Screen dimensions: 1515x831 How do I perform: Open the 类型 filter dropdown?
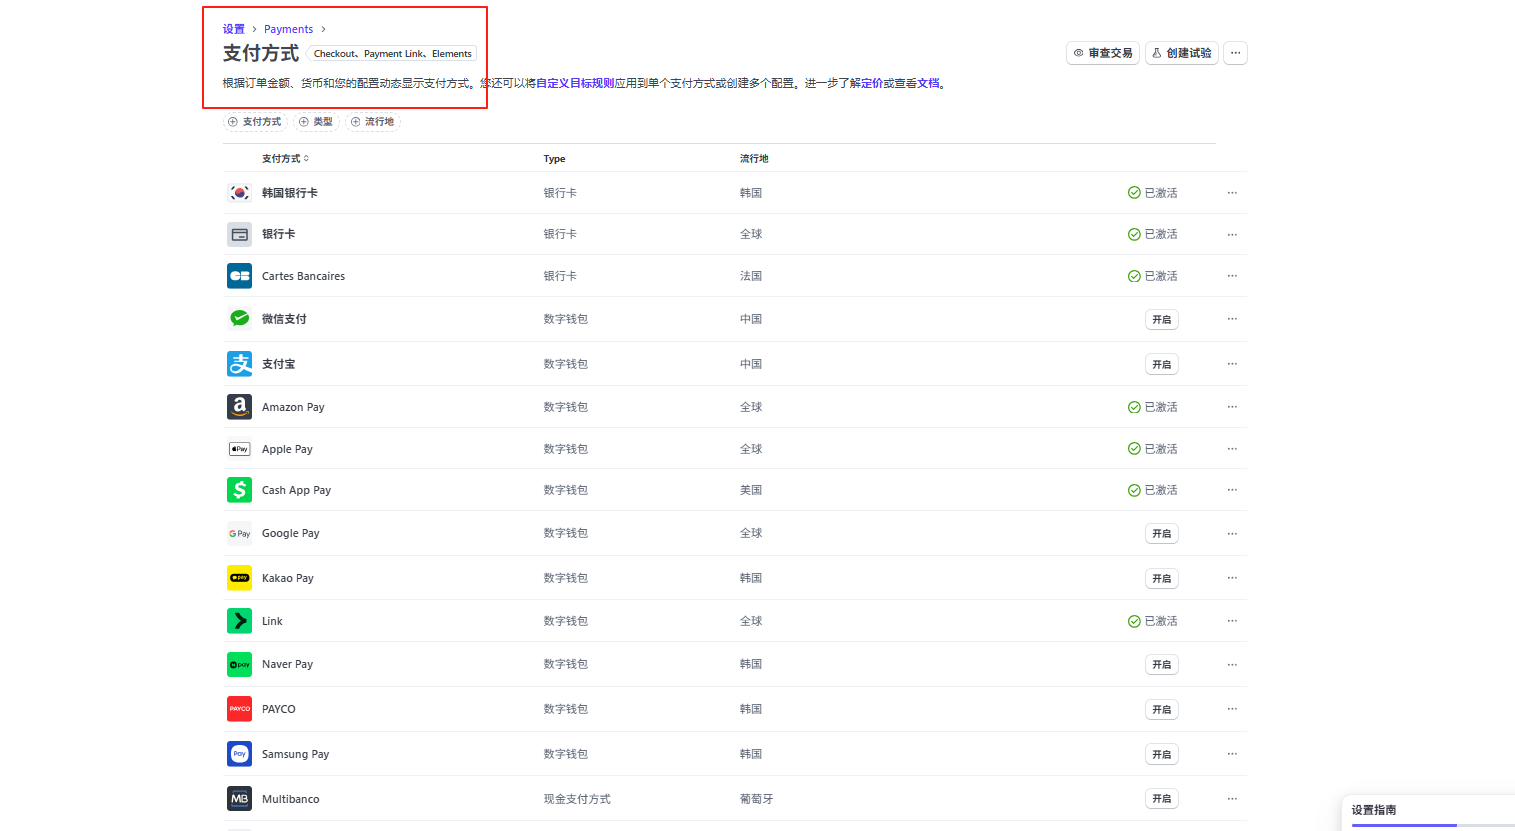[316, 121]
